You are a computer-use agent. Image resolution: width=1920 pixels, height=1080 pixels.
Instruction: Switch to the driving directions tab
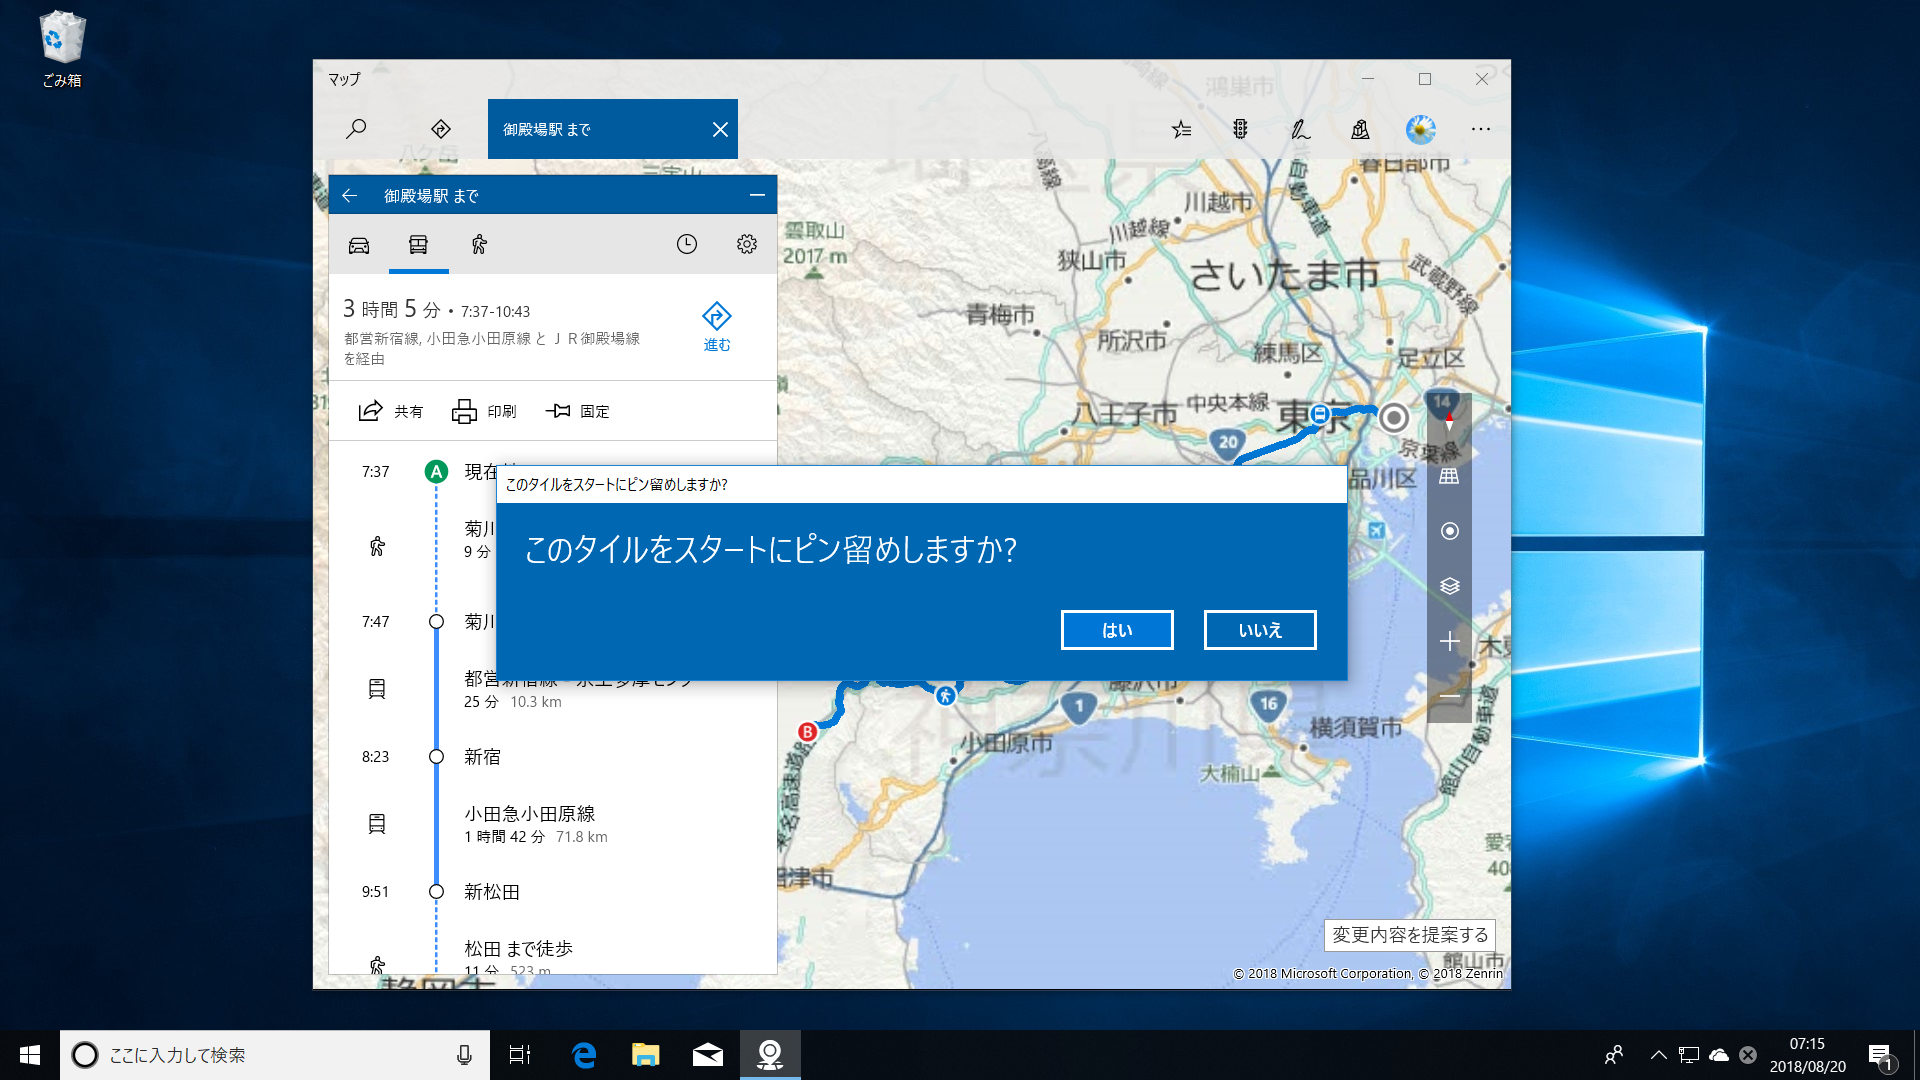pyautogui.click(x=358, y=243)
